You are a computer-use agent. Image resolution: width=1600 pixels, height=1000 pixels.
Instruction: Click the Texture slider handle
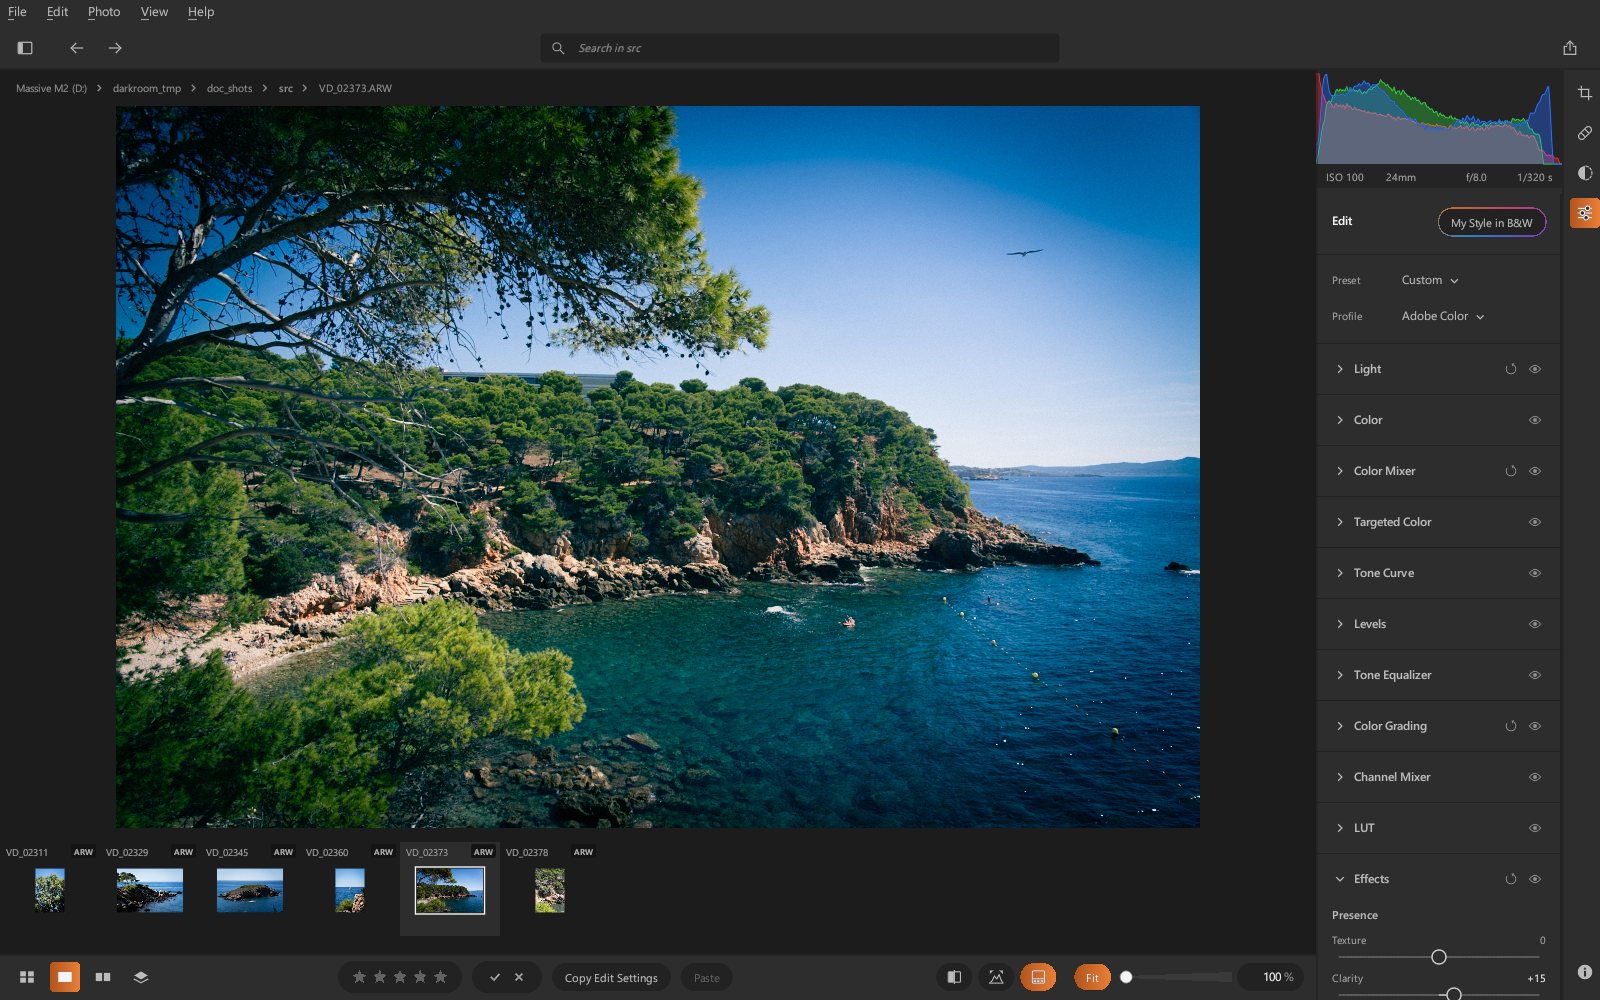1439,957
